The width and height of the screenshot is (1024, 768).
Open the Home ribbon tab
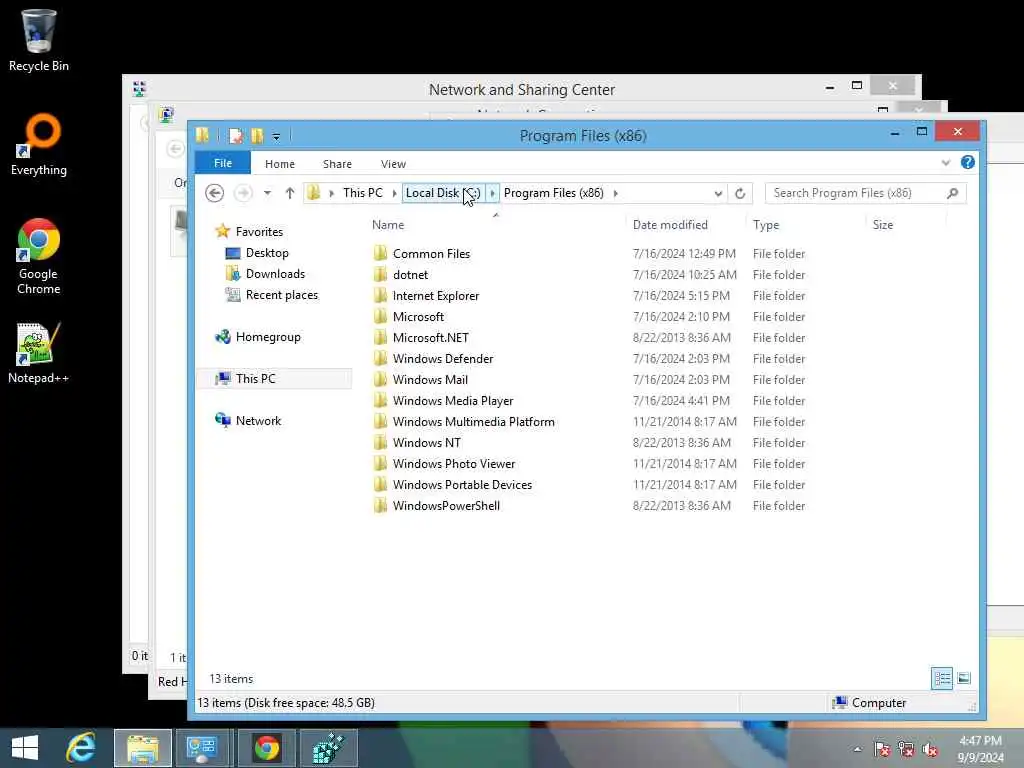[280, 164]
